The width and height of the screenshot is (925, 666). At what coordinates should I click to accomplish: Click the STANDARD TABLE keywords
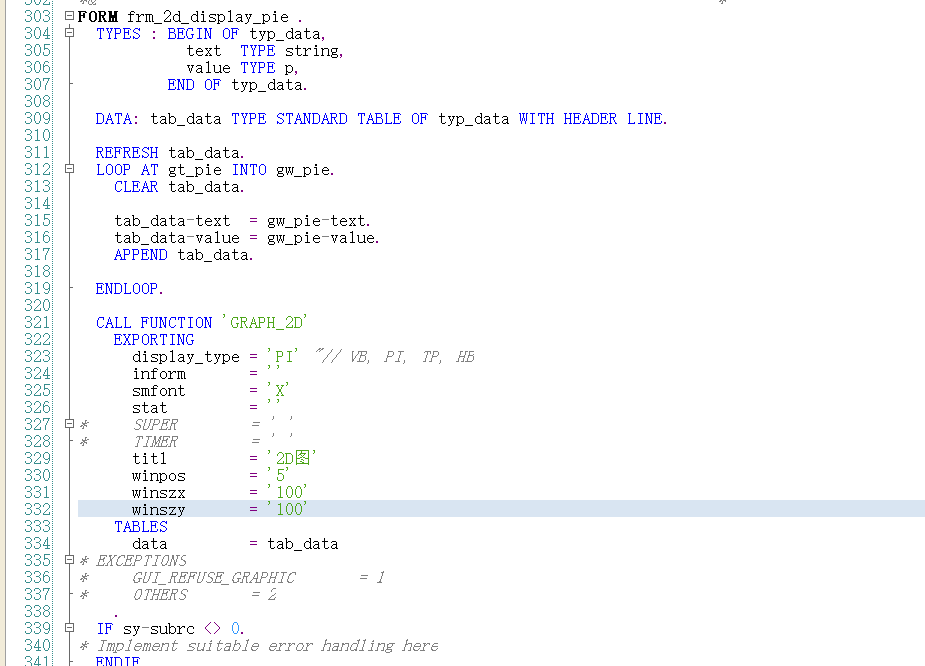[339, 119]
